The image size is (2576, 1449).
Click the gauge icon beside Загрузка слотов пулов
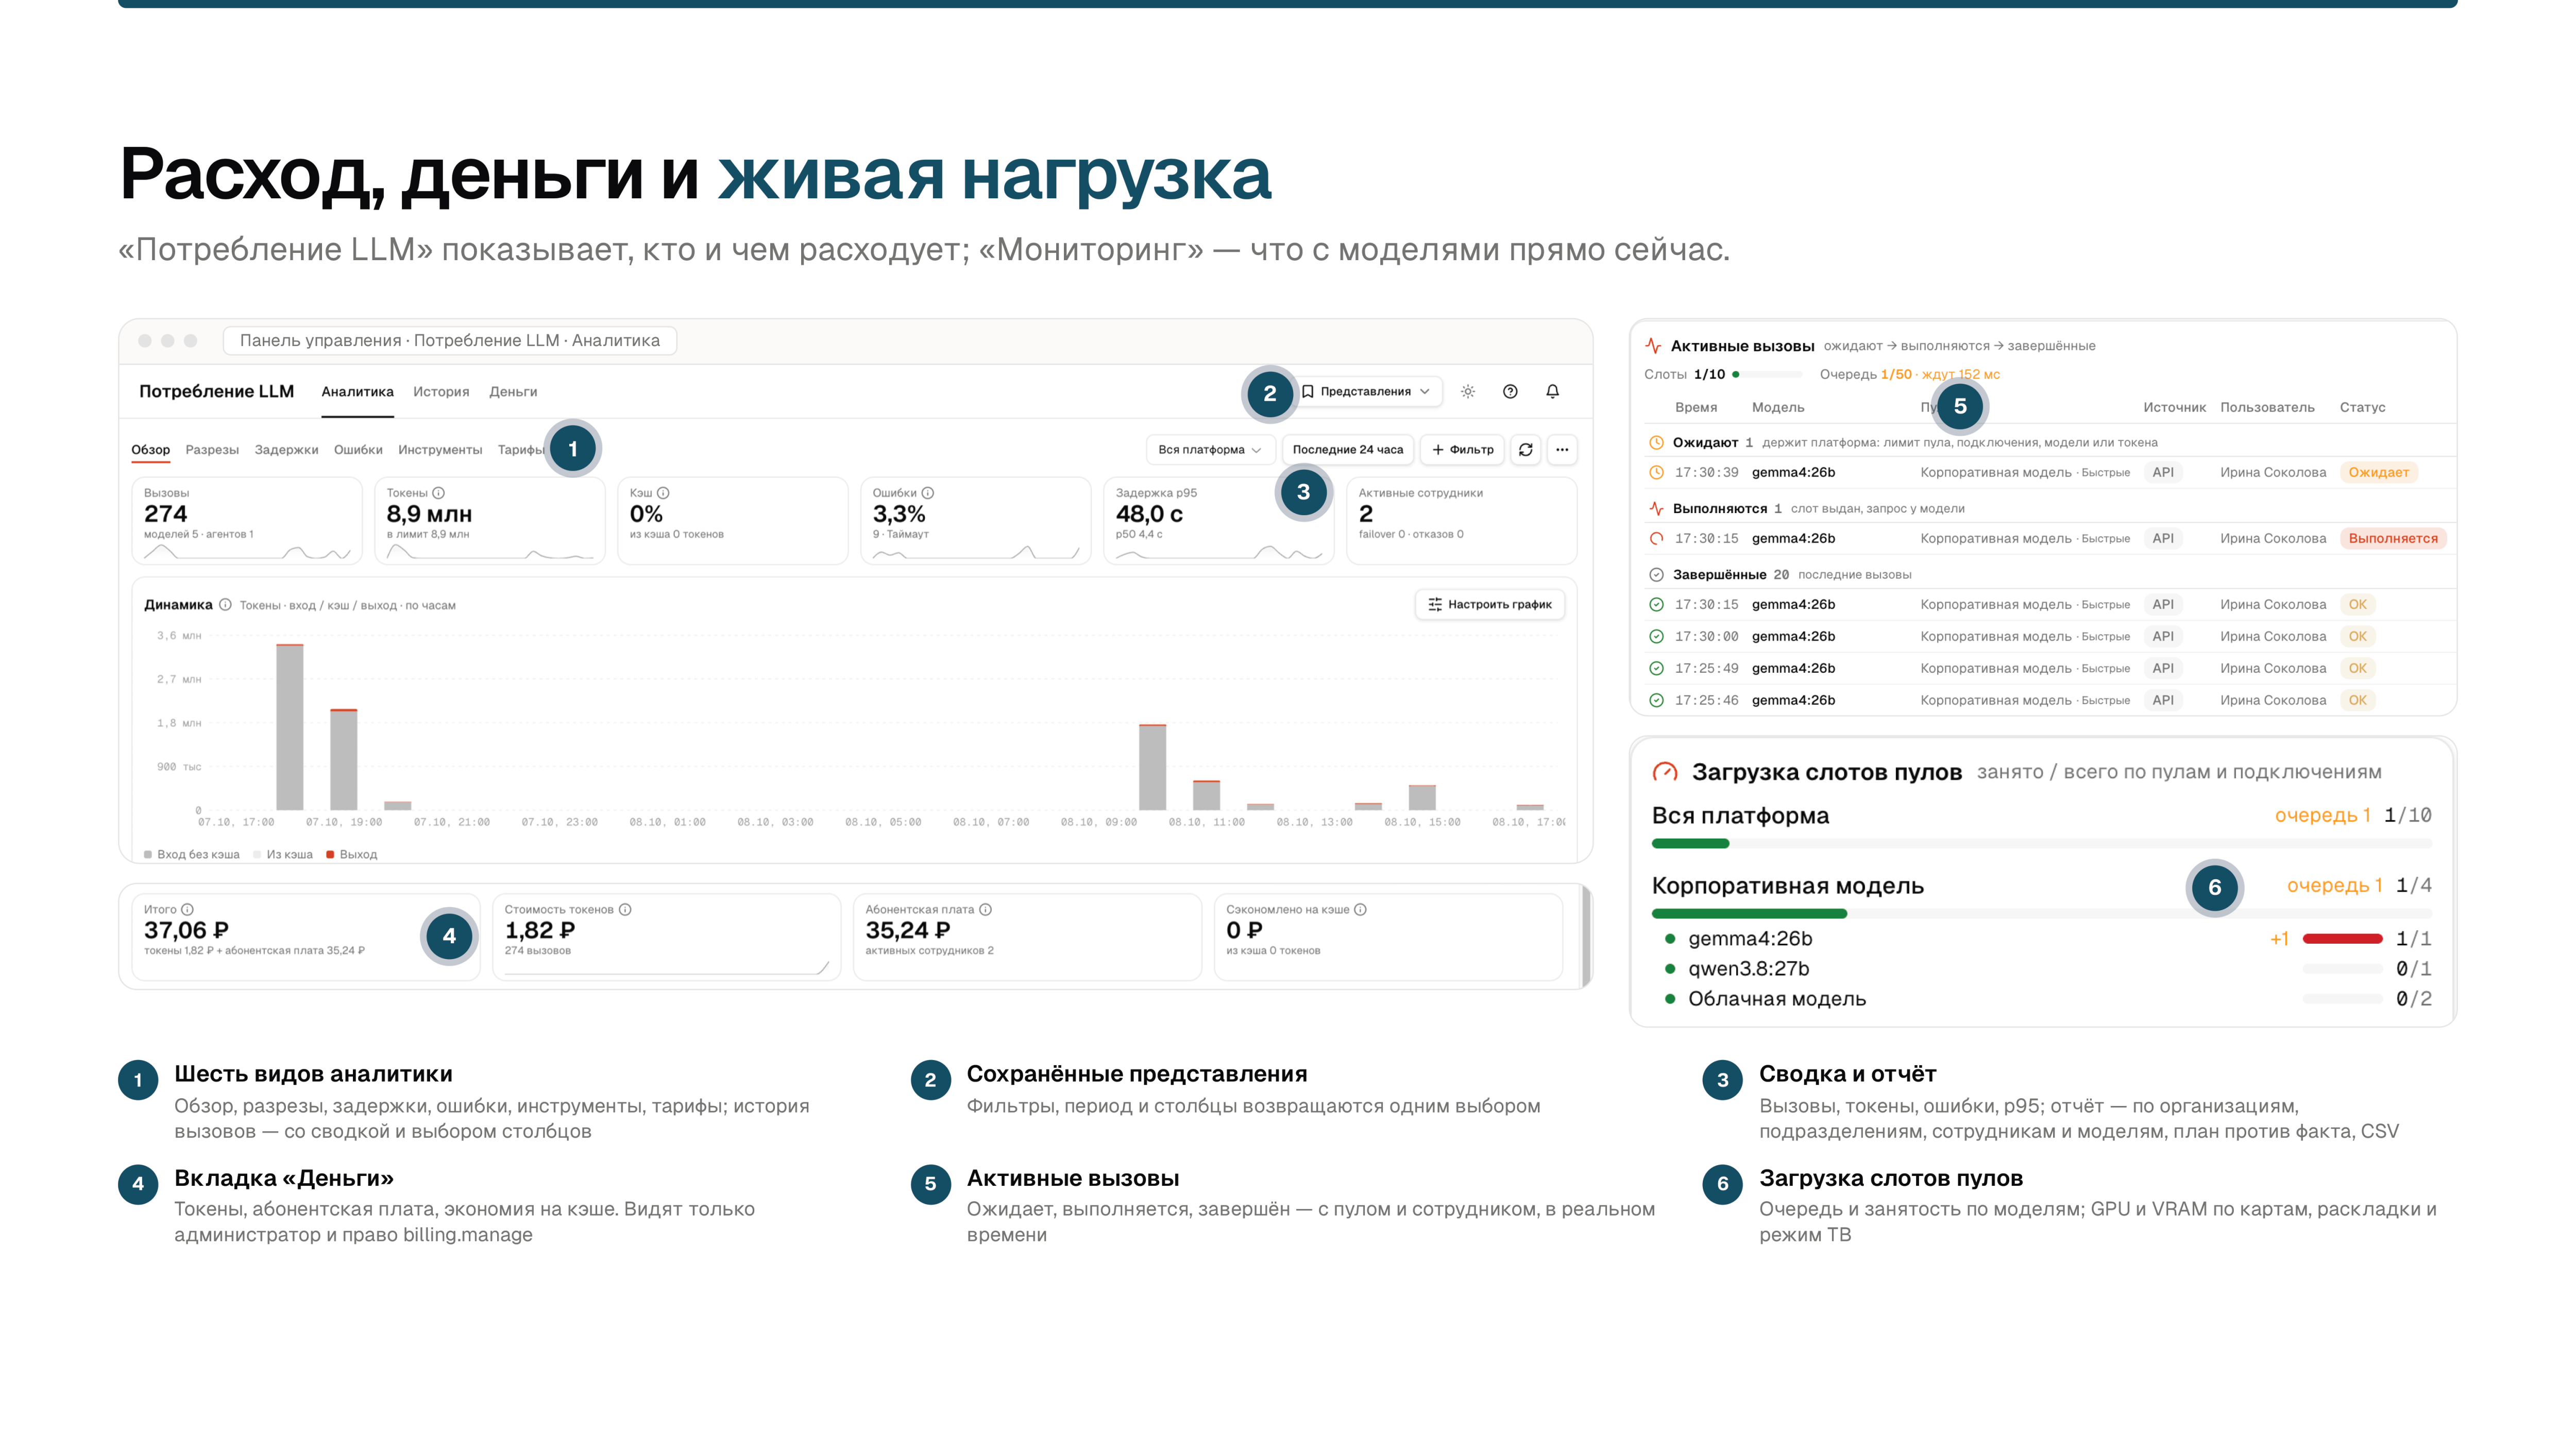click(1665, 772)
